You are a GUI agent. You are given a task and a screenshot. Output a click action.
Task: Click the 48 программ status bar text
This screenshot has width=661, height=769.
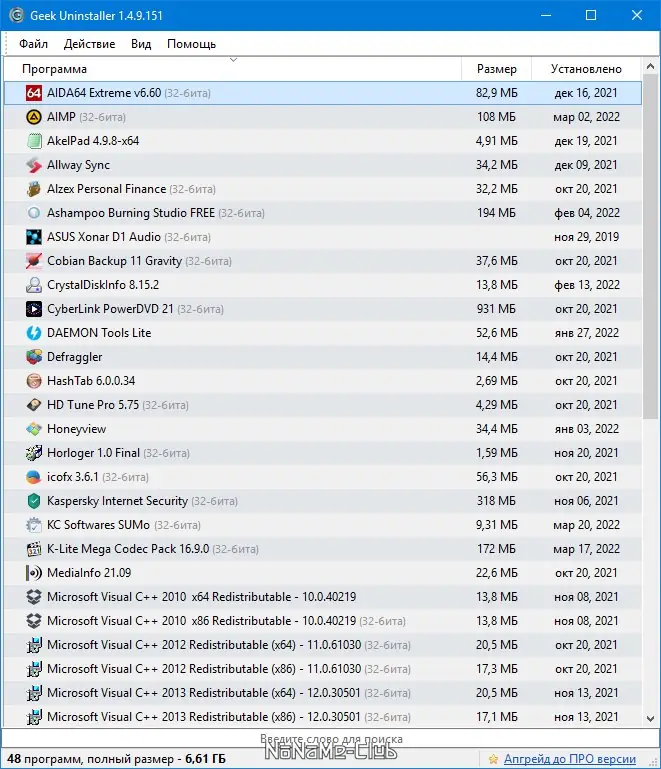click(116, 759)
